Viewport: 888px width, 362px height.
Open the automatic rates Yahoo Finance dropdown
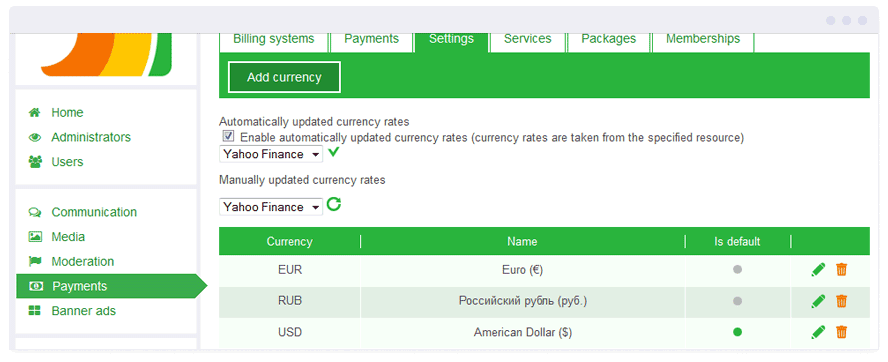pyautogui.click(x=271, y=154)
